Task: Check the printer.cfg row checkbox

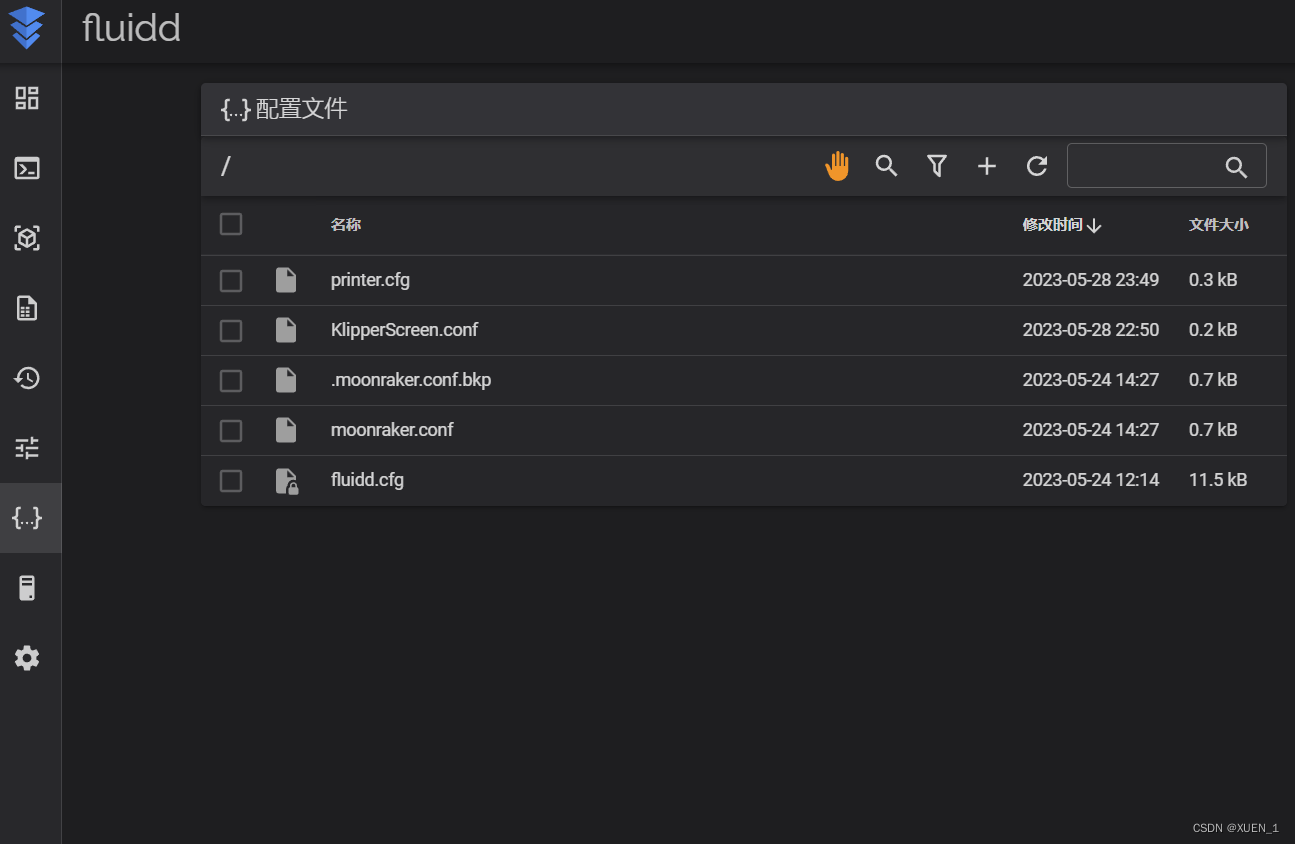Action: pos(230,280)
